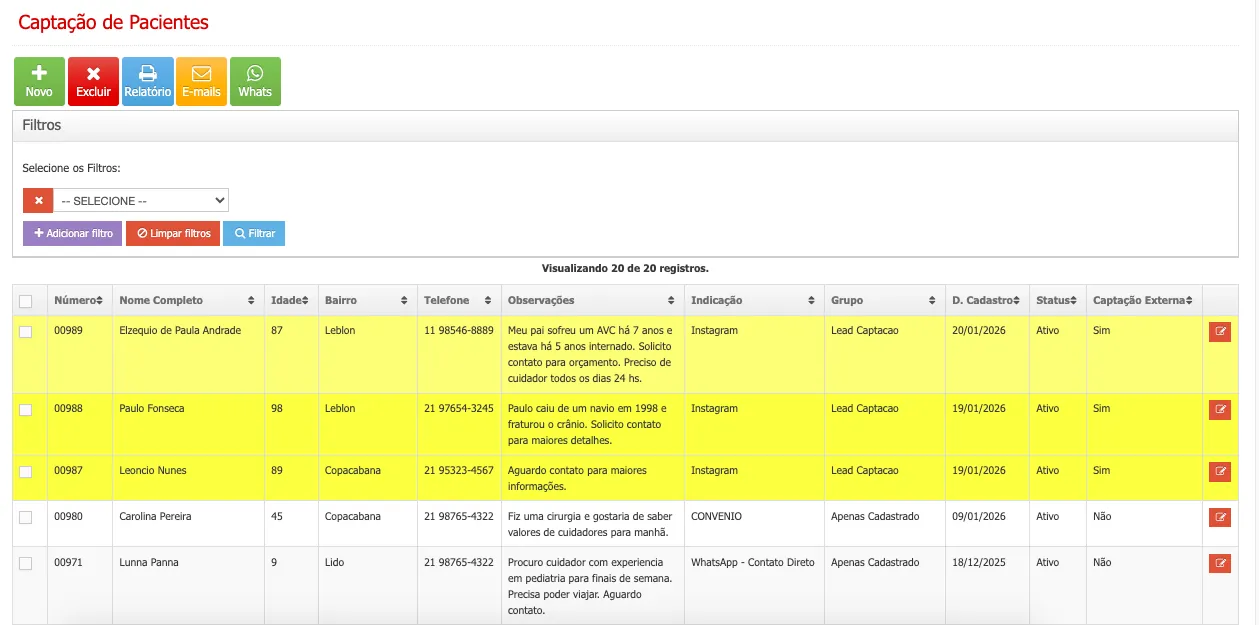Open the Relatório print button
Viewport: 1259px width, 625px height.
pos(147,81)
